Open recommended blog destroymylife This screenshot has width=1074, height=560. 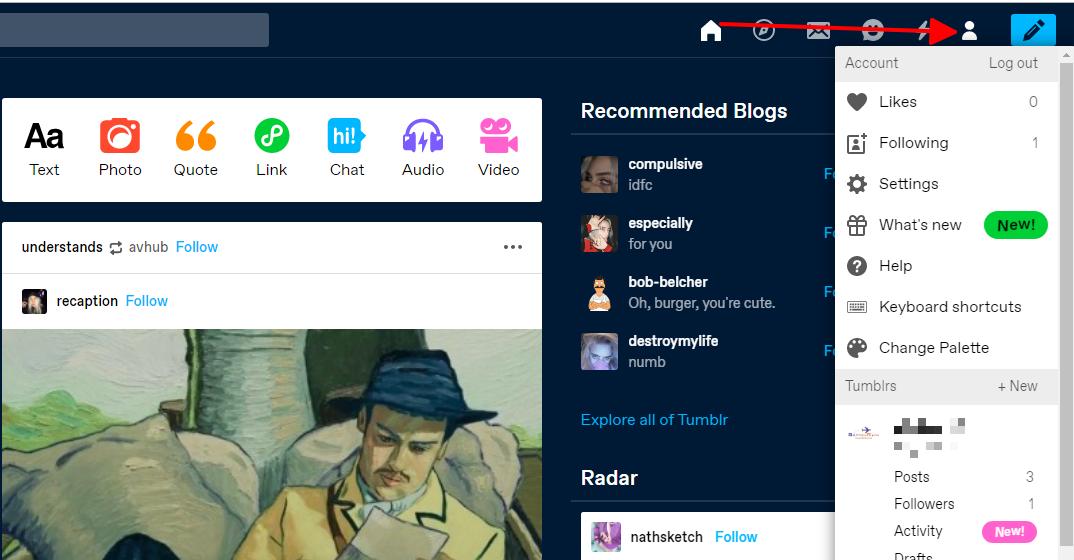click(x=673, y=341)
